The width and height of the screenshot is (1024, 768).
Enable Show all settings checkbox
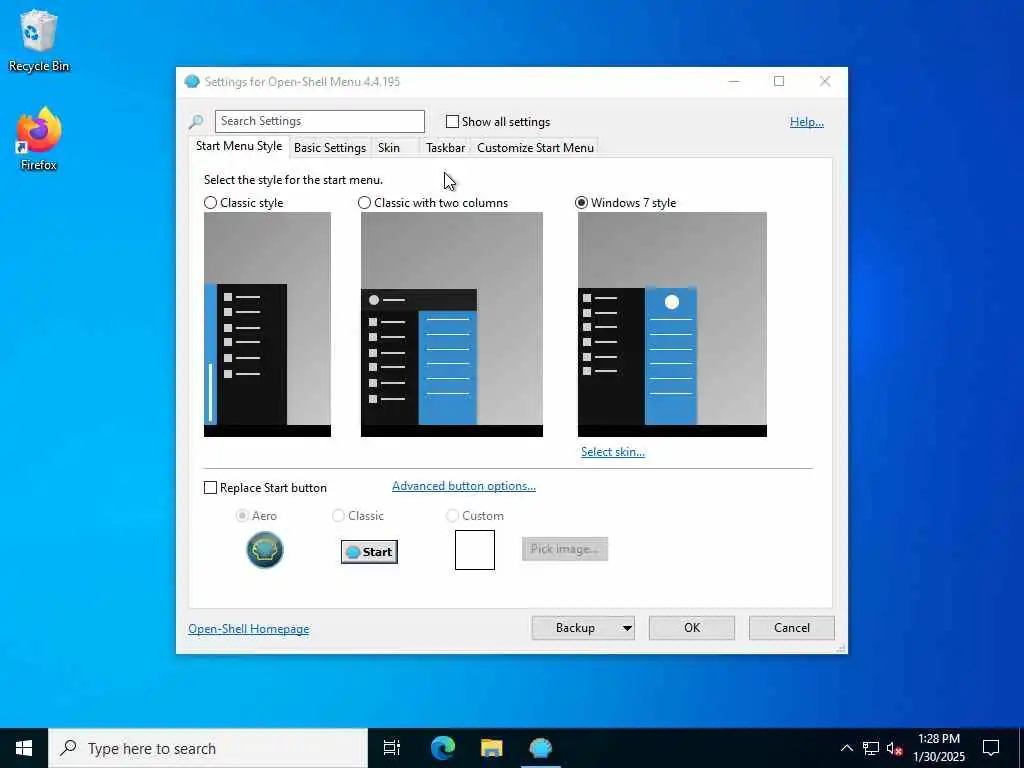(x=452, y=121)
